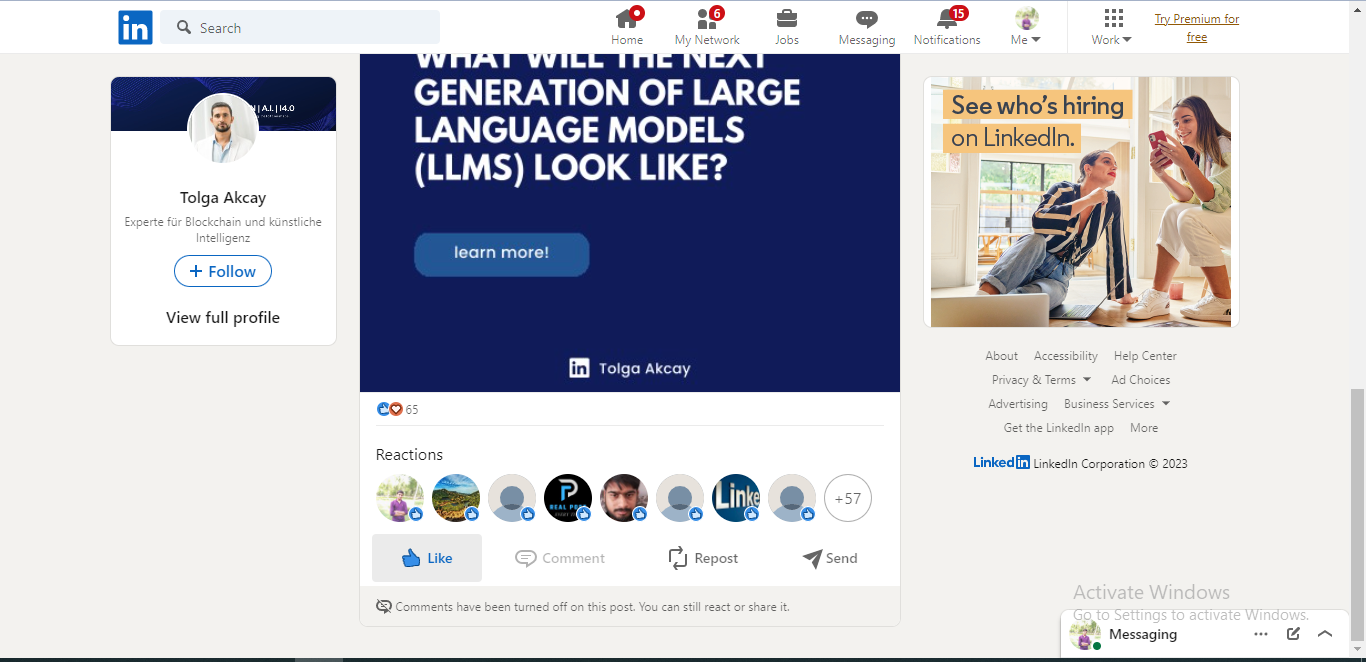Image resolution: width=1366 pixels, height=662 pixels.
Task: Open compose new message icon in Messaging bar
Action: pos(1293,634)
